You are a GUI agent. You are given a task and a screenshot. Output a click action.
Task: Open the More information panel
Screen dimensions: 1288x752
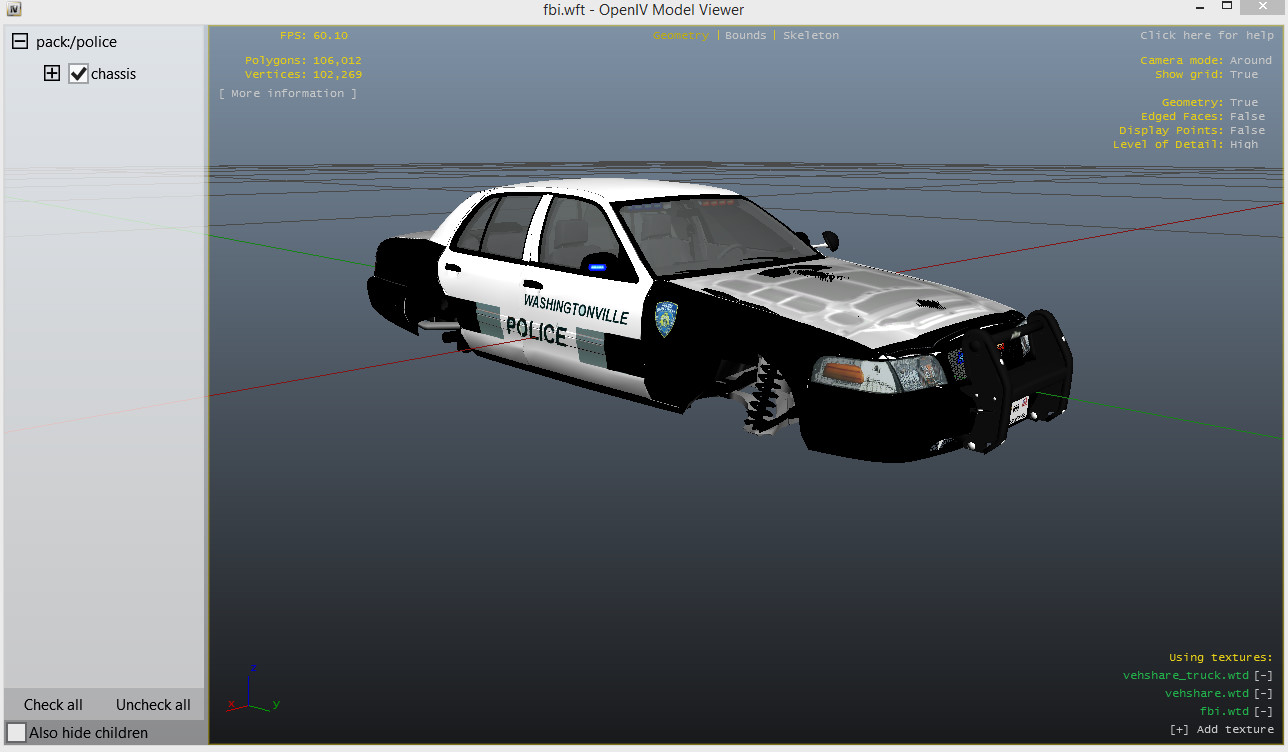click(x=288, y=93)
